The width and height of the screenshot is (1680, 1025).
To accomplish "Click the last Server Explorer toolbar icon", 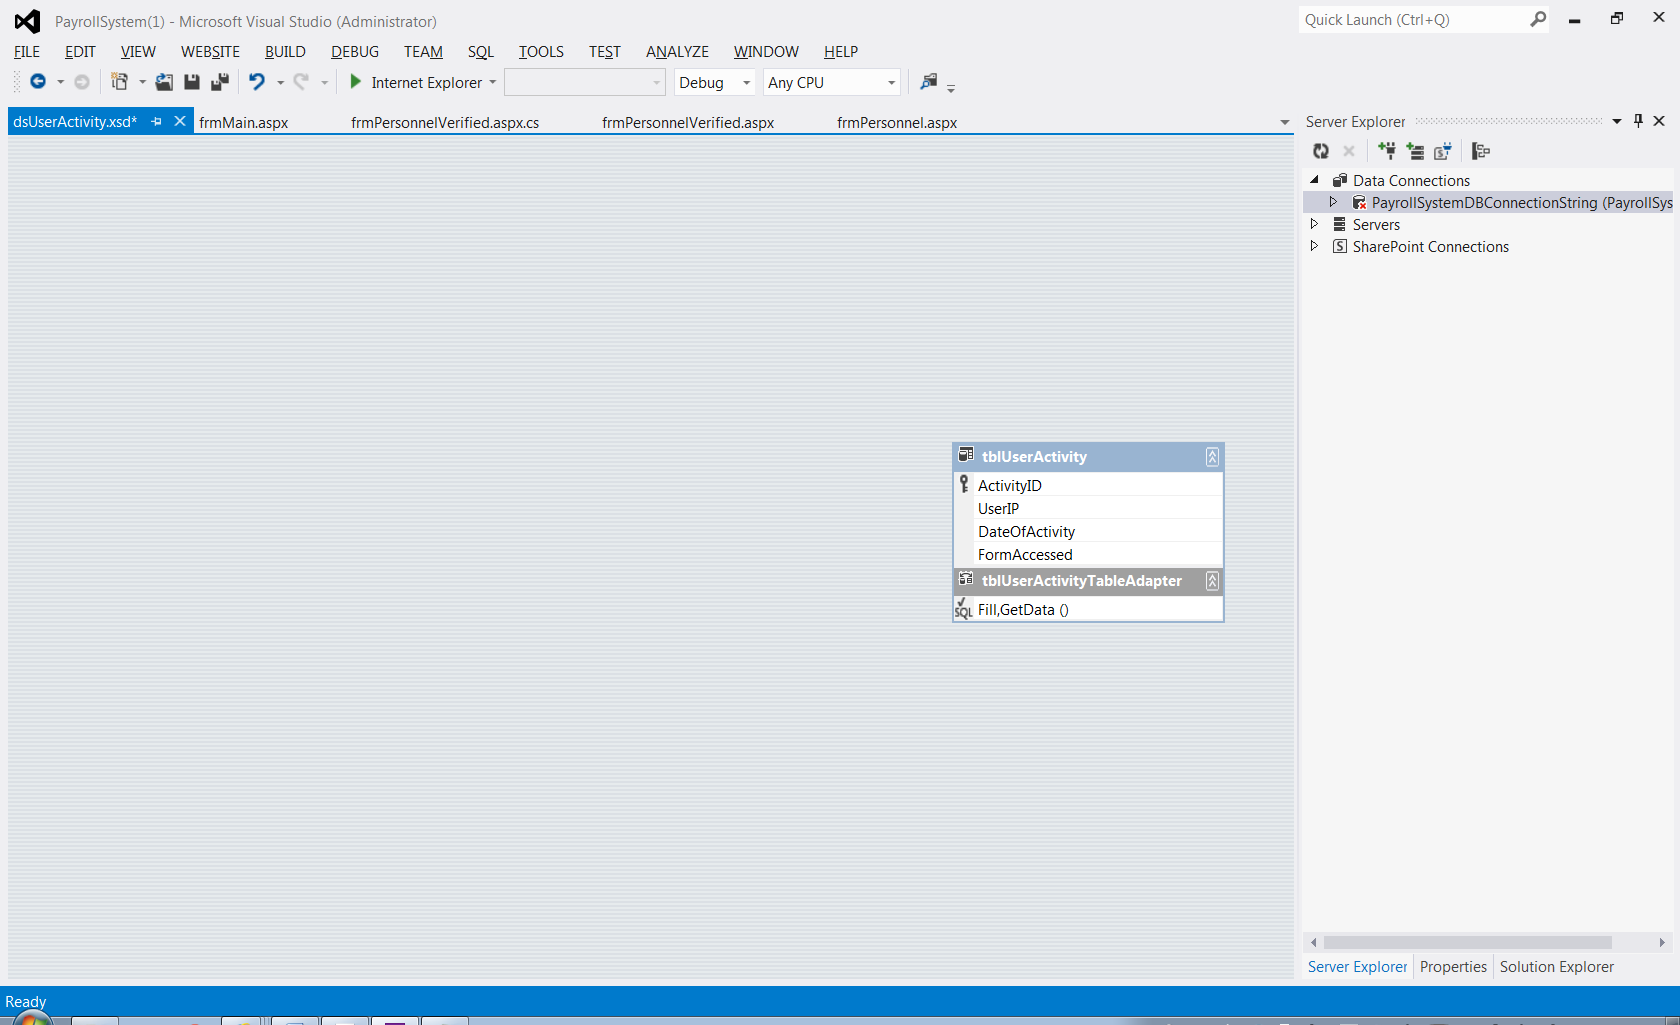I will [1481, 151].
